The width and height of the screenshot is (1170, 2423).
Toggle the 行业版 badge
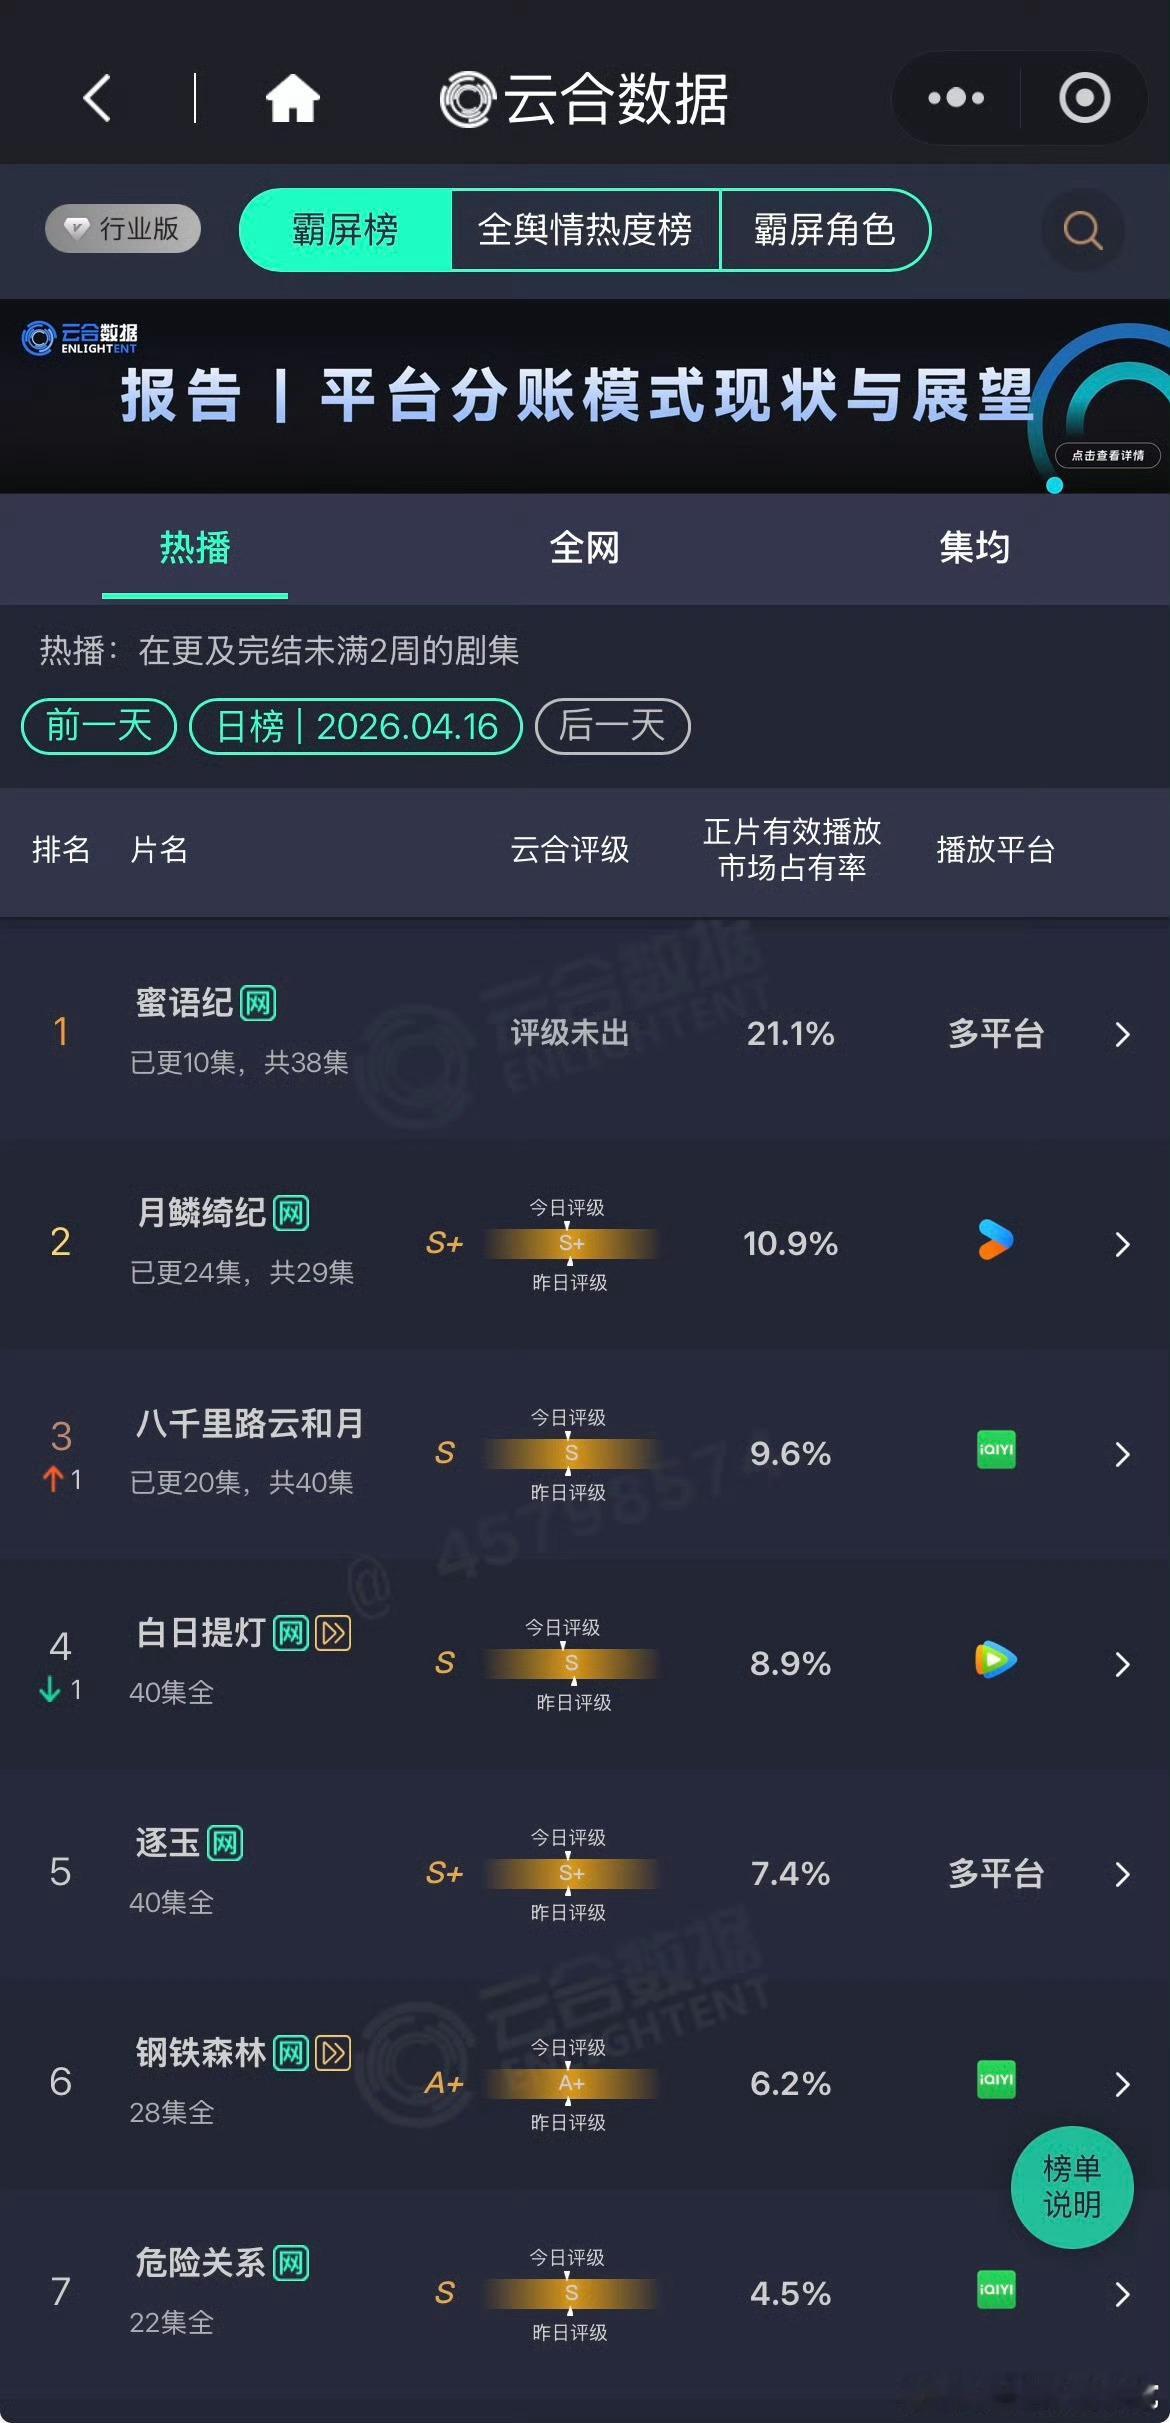[x=122, y=229]
